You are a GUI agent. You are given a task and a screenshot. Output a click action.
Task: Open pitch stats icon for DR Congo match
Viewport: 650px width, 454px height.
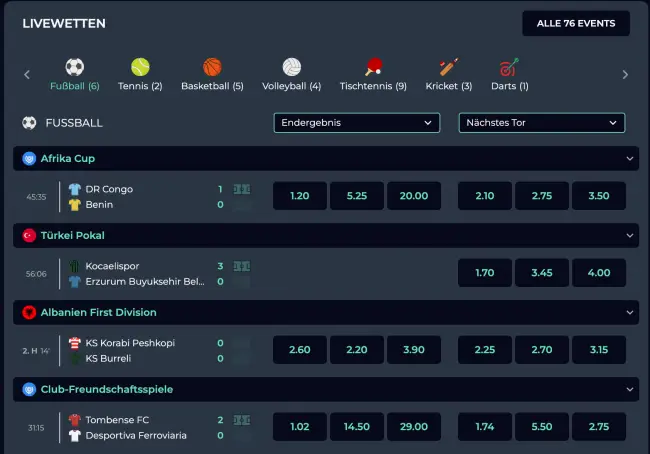(242, 189)
